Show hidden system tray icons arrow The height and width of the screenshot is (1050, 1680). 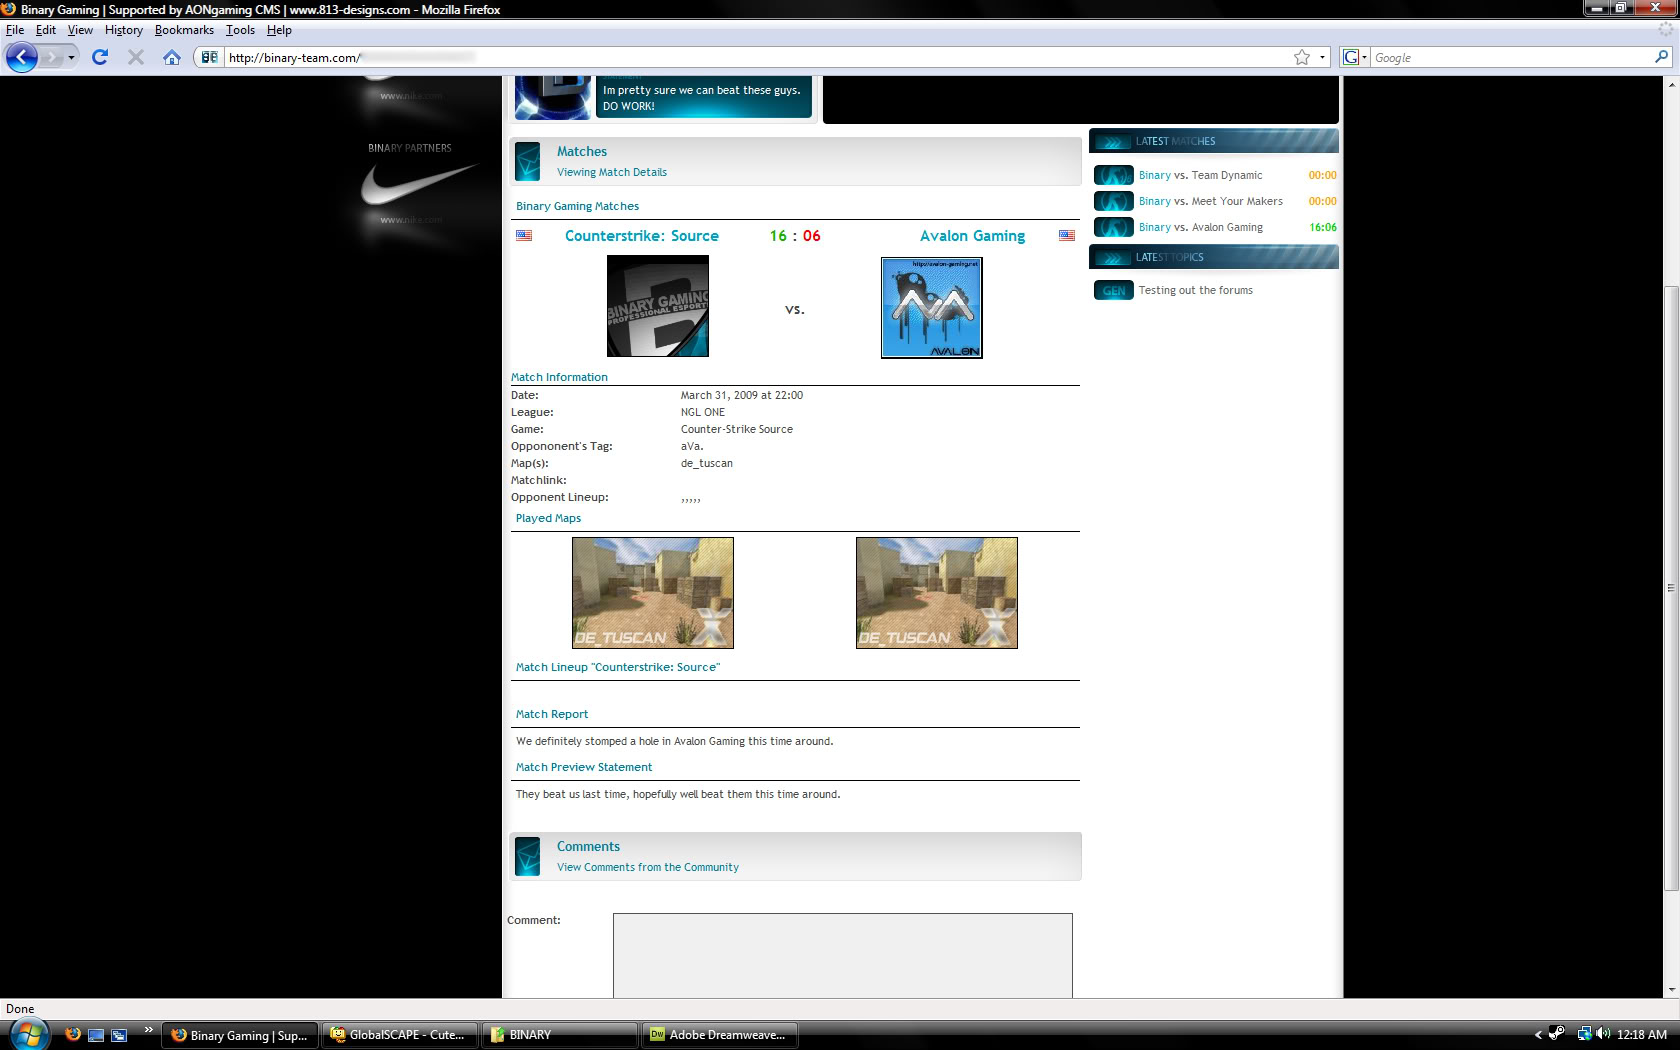coord(1538,1035)
